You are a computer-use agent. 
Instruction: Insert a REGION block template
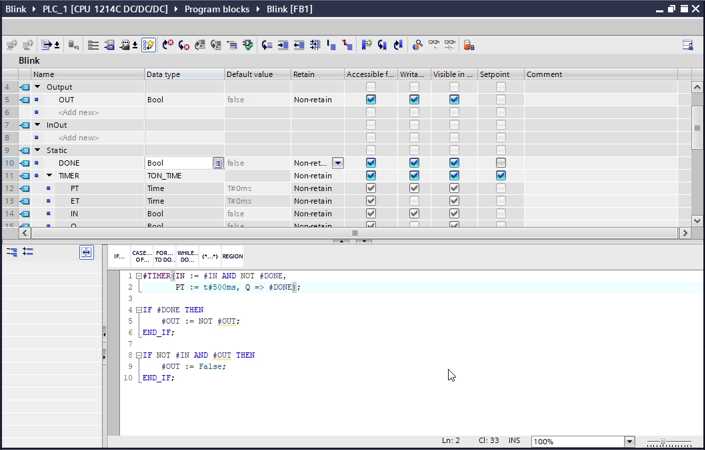click(x=232, y=256)
